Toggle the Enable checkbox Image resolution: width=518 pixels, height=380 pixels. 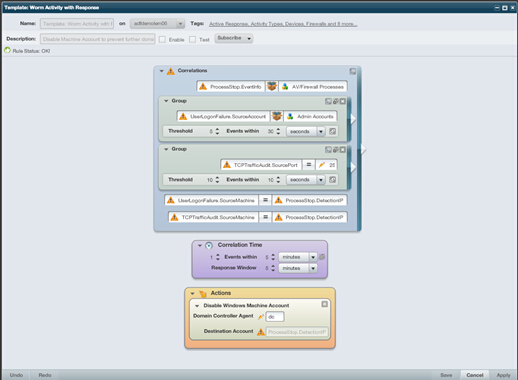162,39
